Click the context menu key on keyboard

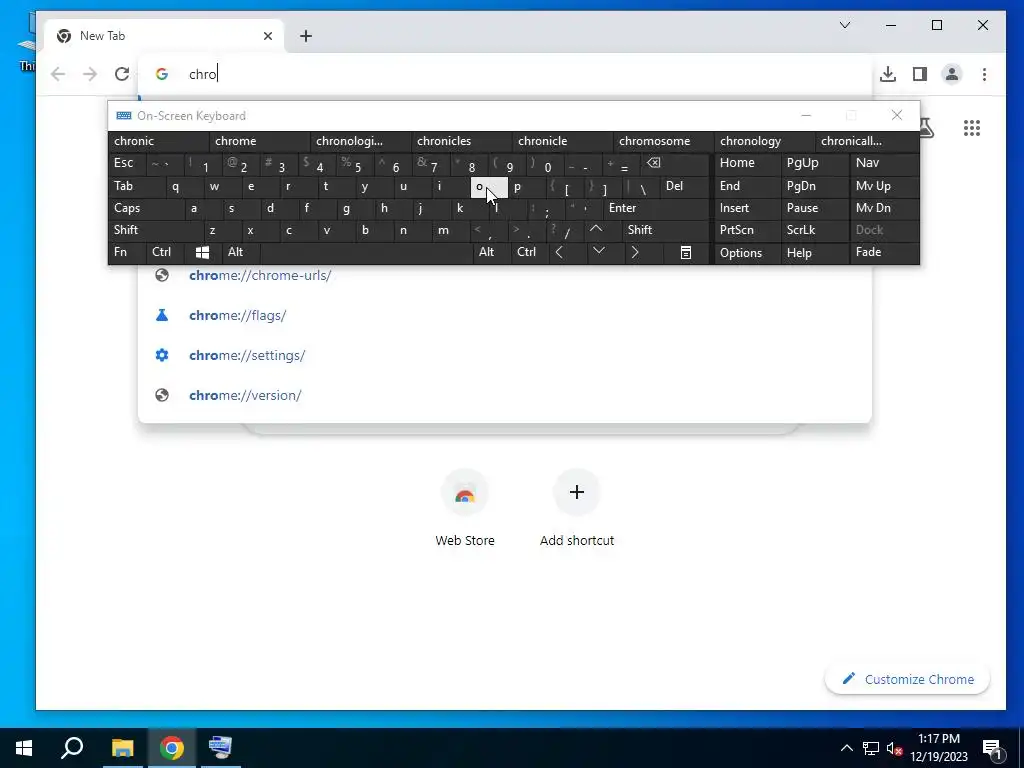point(685,252)
